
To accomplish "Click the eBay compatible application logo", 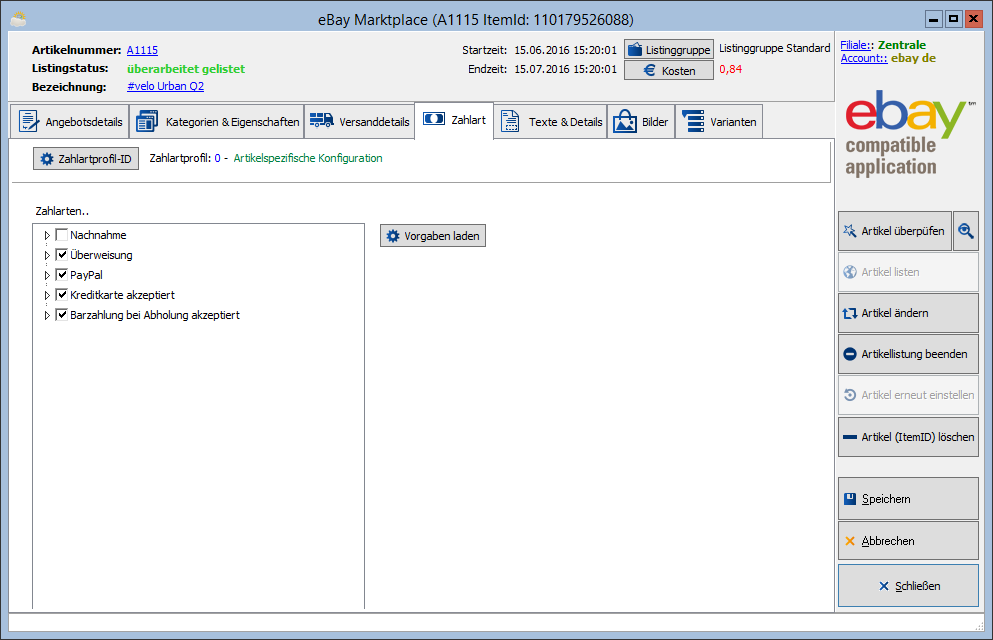I will pyautogui.click(x=909, y=133).
